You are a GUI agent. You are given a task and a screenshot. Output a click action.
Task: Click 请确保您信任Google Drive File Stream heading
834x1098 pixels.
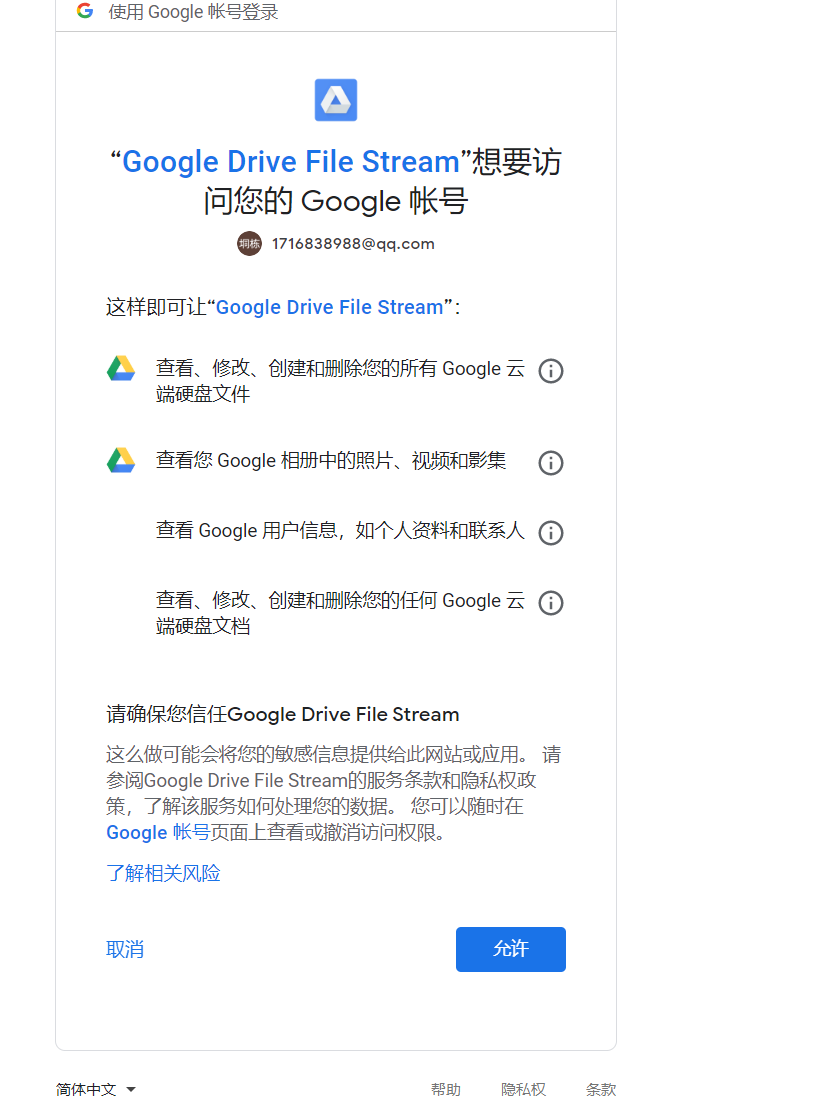tap(283, 714)
